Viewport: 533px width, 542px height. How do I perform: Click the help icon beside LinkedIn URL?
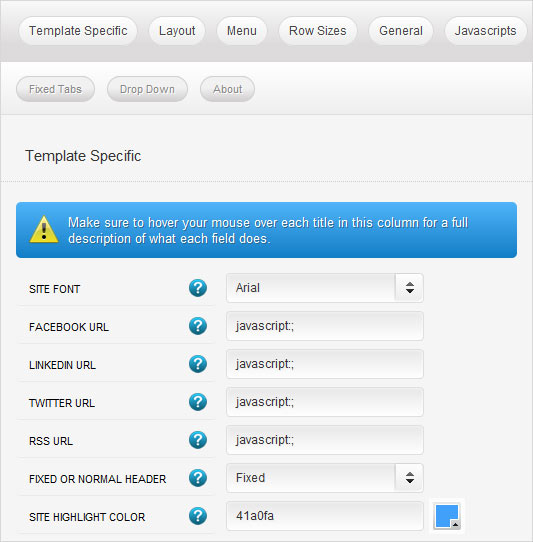[198, 364]
